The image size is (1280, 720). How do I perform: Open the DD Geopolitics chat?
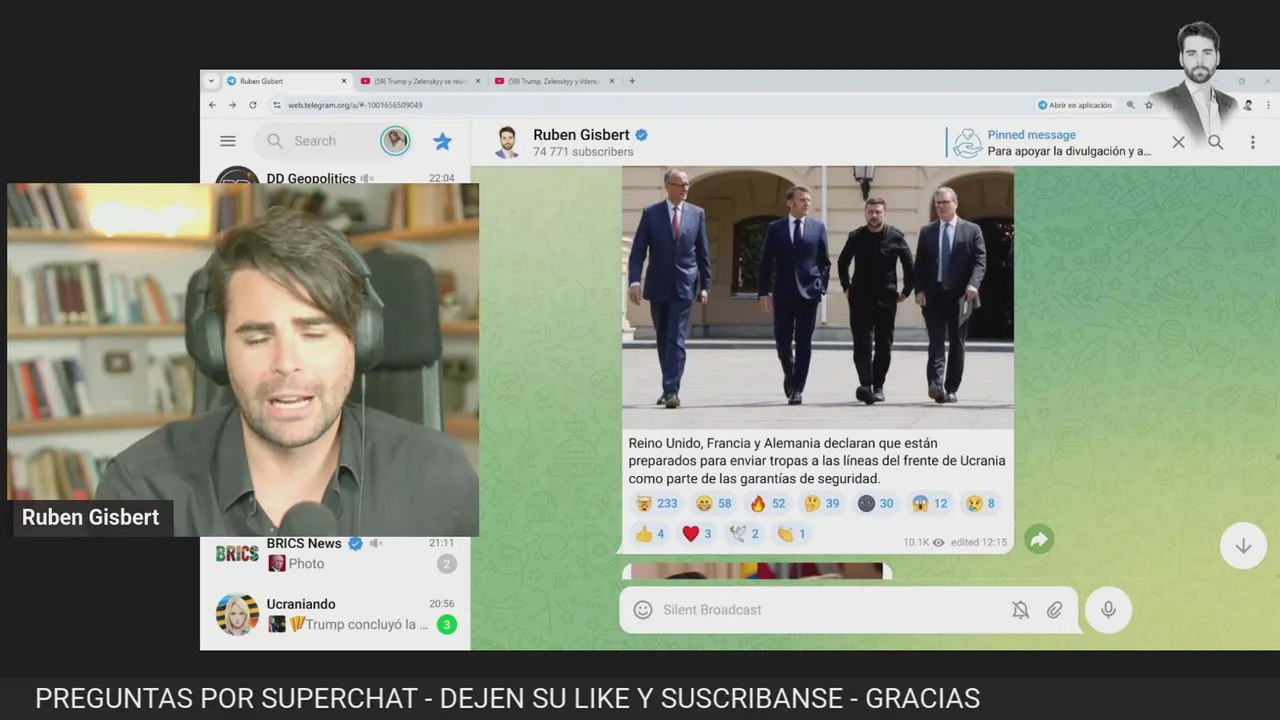pyautogui.click(x=335, y=176)
